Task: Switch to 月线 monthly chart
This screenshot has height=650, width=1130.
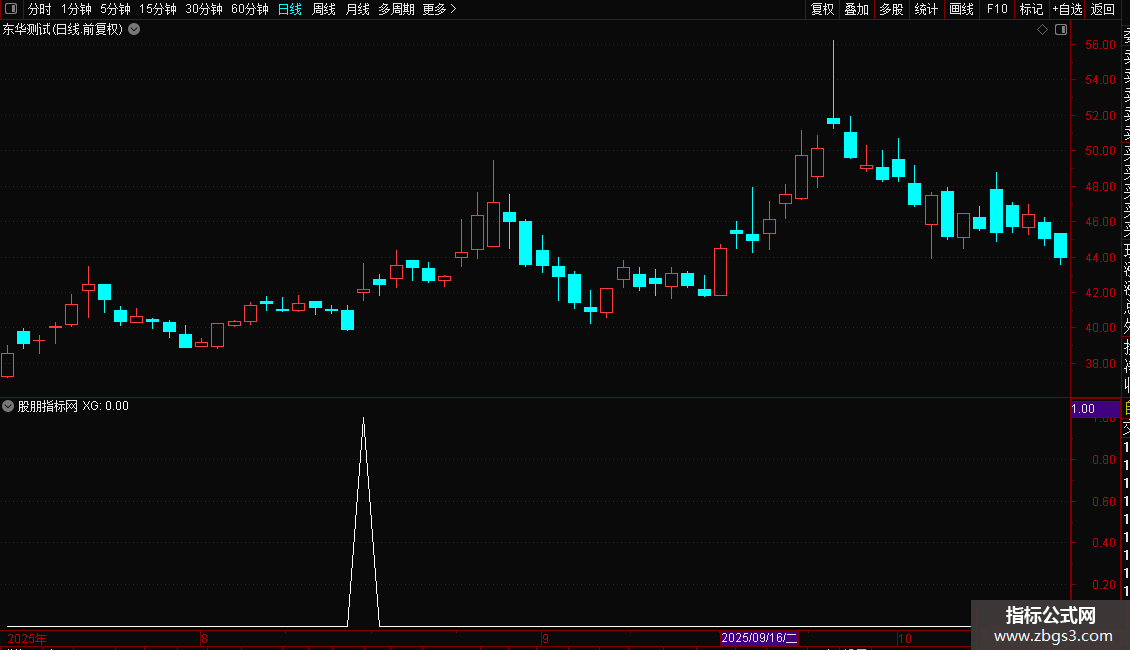Action: coord(357,9)
